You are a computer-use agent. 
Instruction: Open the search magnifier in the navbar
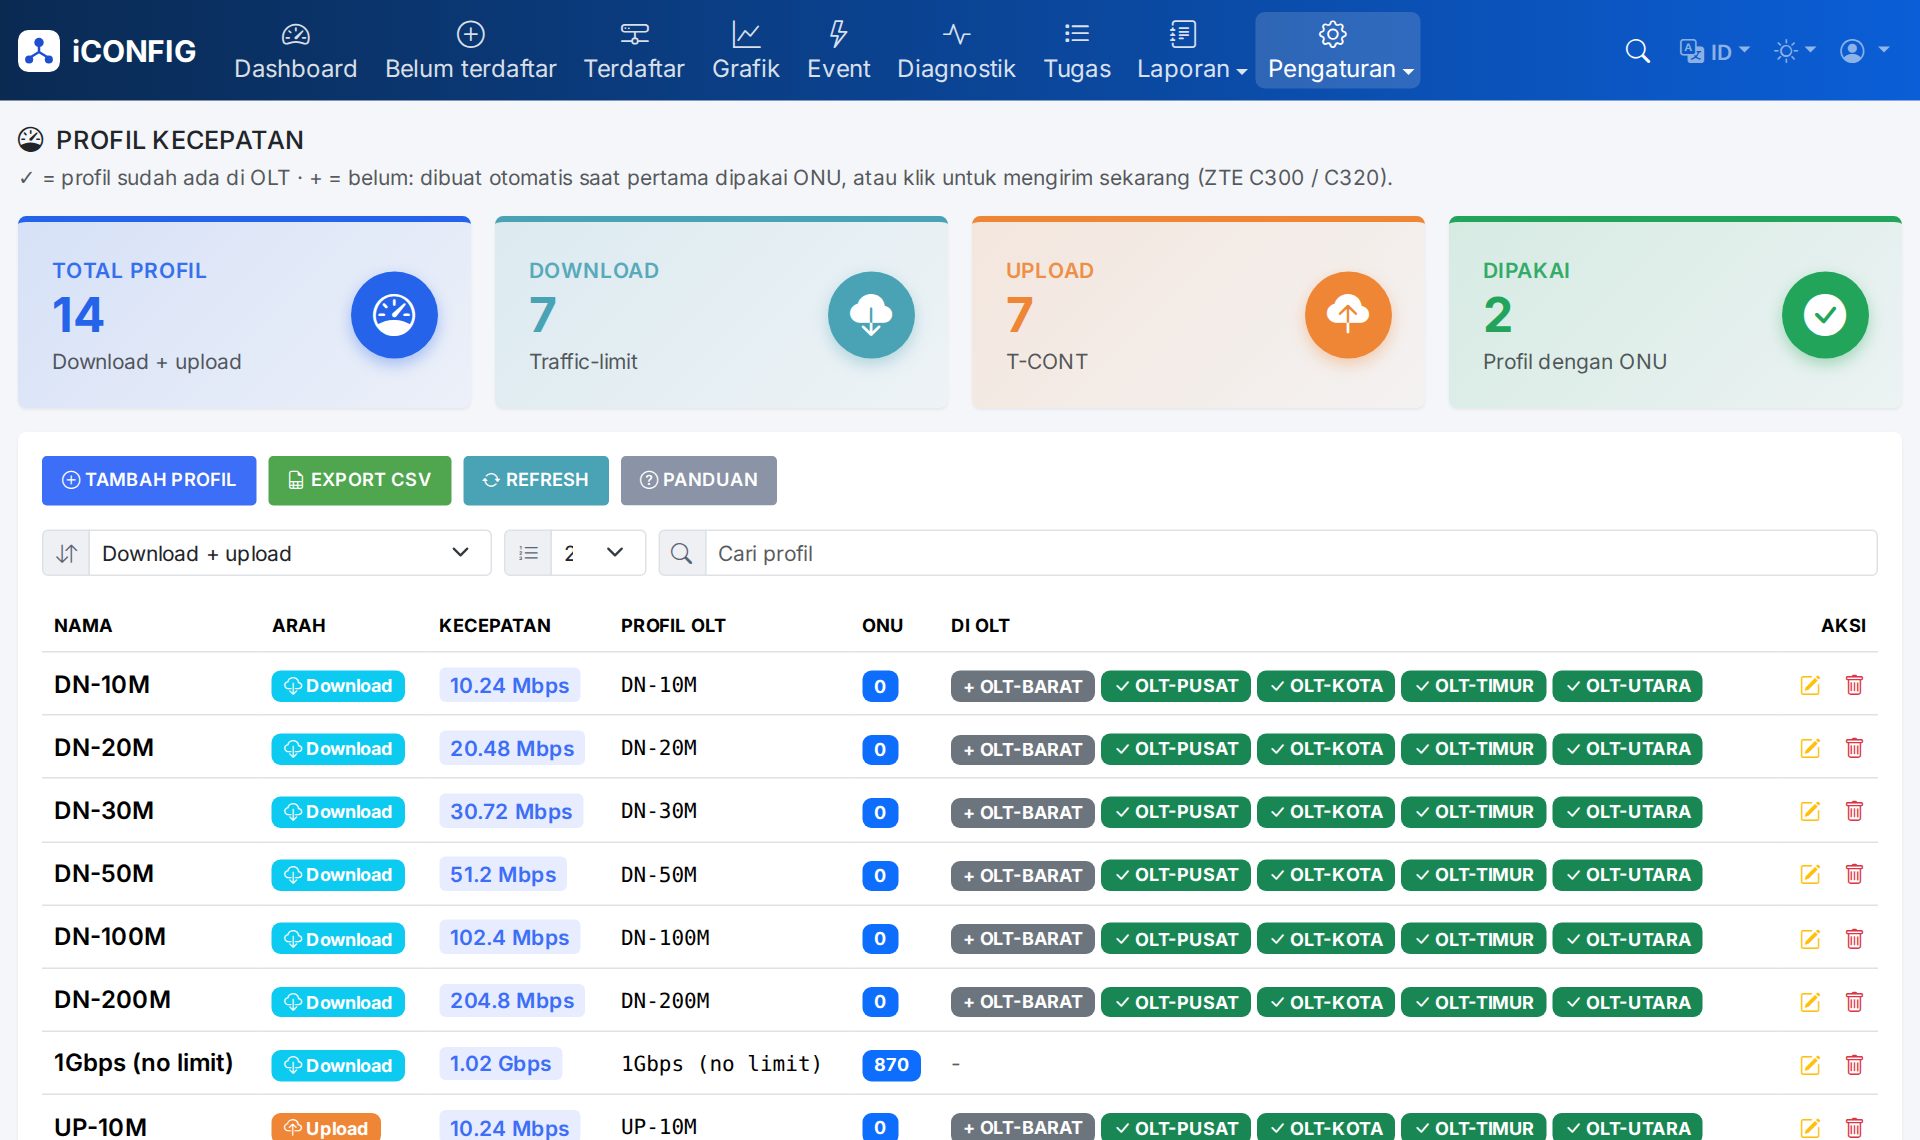click(1637, 51)
